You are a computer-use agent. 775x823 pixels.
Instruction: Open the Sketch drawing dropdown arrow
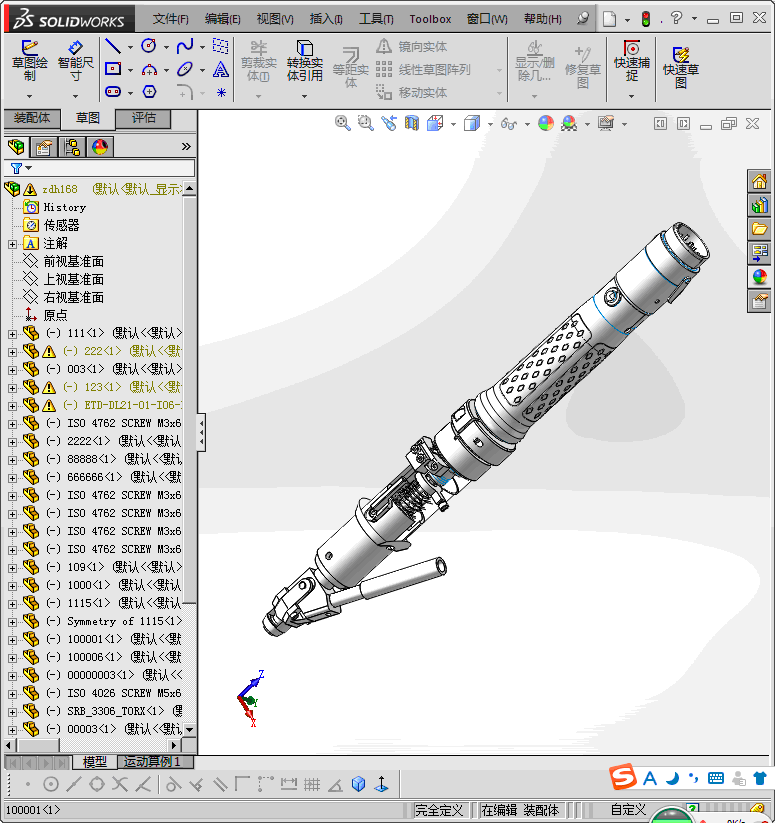click(29, 97)
